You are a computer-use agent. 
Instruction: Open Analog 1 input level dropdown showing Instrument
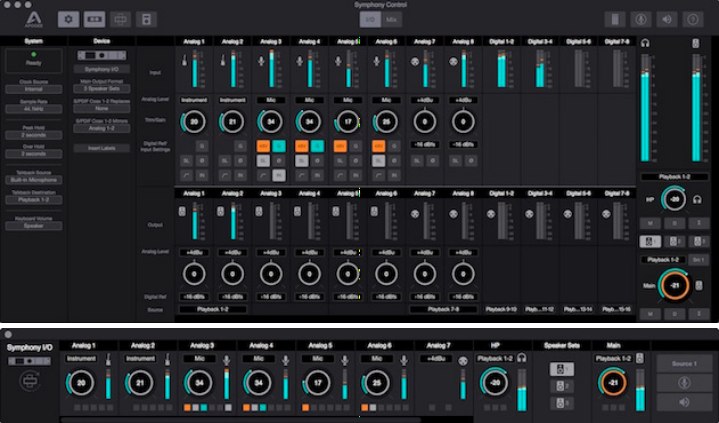[x=194, y=100]
